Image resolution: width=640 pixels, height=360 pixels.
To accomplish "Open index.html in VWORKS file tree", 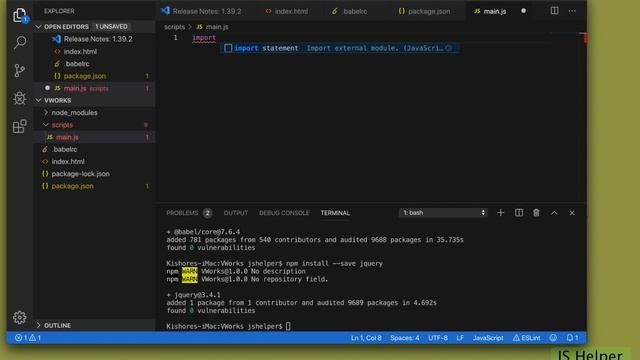I will (95, 162).
